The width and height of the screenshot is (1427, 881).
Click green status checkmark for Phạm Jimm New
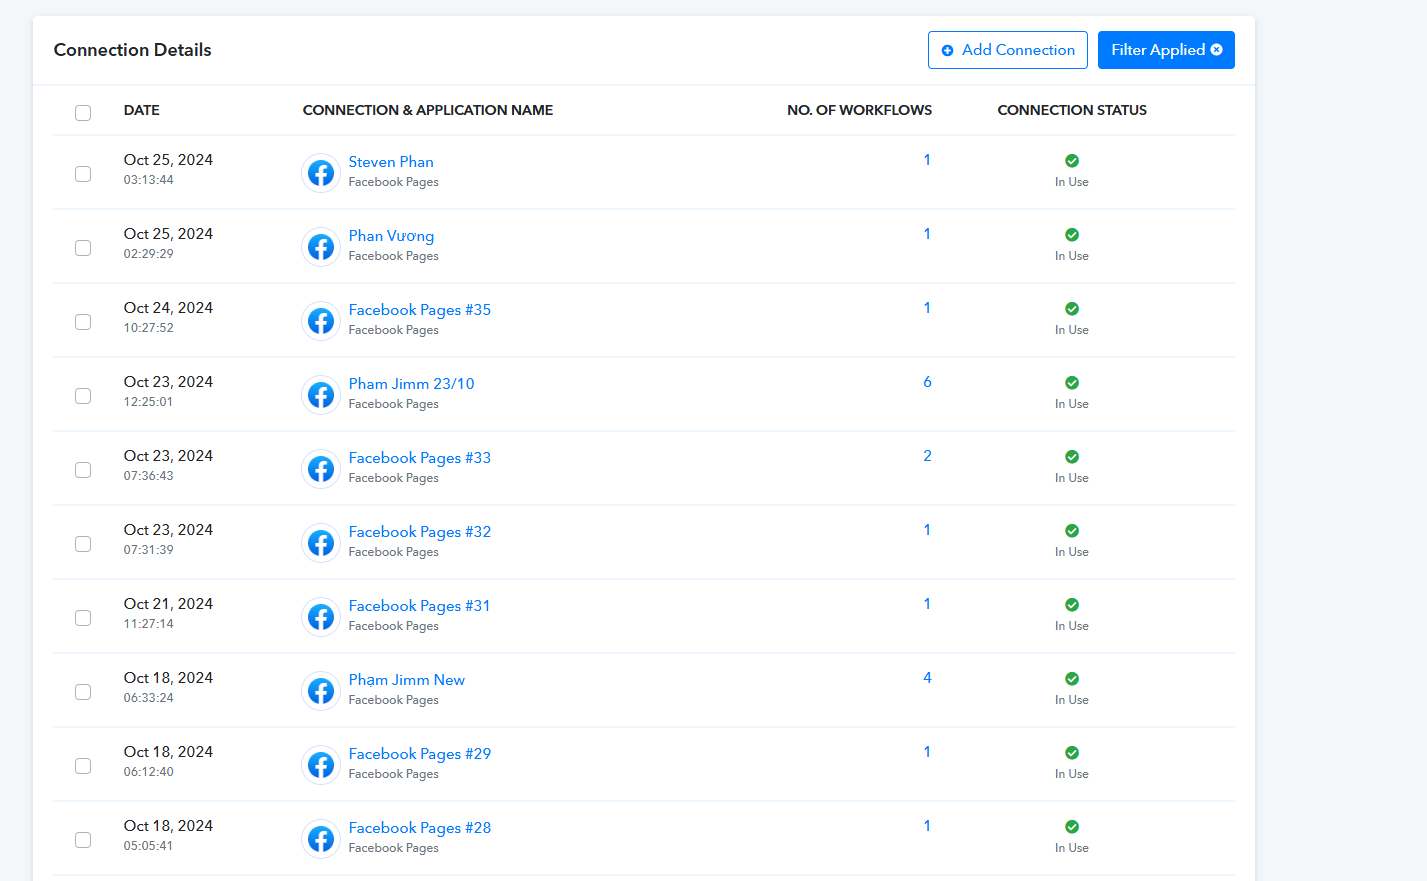[x=1072, y=679]
